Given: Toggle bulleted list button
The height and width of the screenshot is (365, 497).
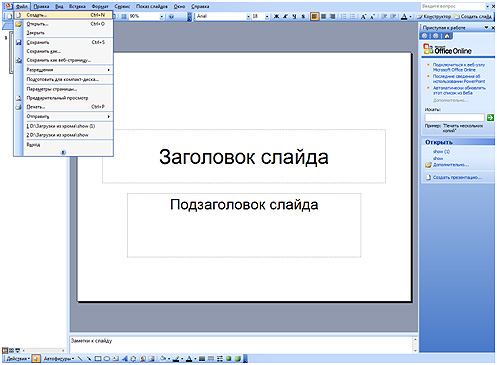Looking at the screenshot, I should (352, 16).
